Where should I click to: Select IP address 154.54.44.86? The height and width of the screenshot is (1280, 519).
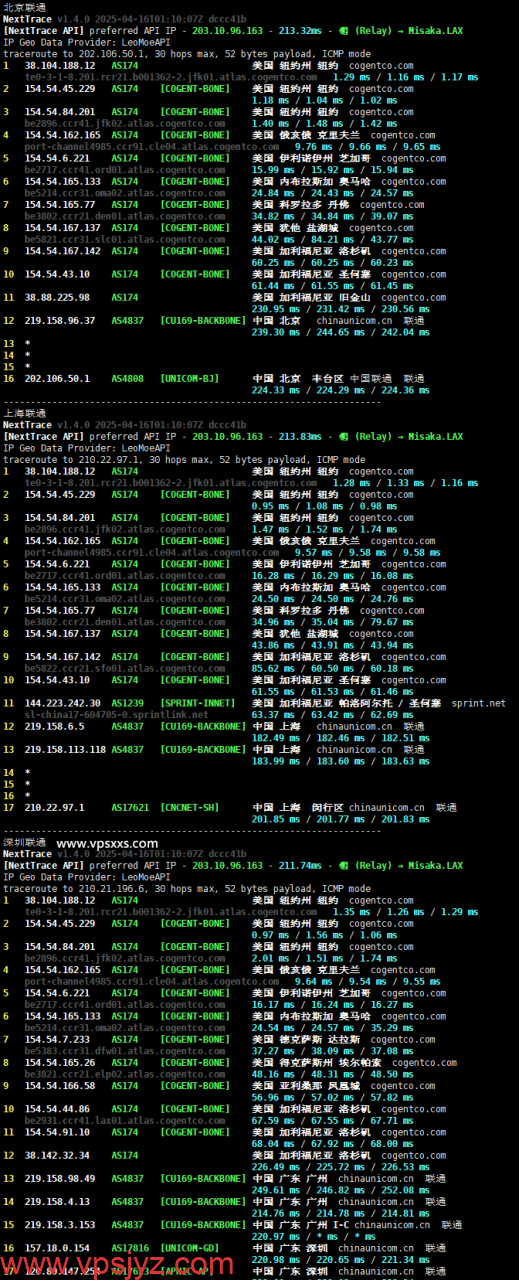[x=55, y=1109]
